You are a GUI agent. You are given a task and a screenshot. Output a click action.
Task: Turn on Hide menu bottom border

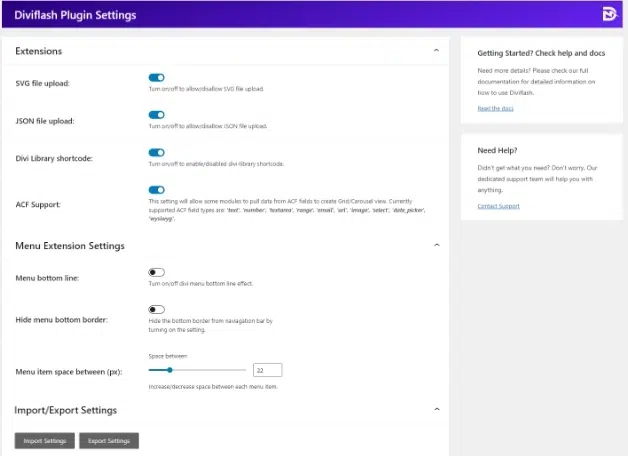(157, 309)
